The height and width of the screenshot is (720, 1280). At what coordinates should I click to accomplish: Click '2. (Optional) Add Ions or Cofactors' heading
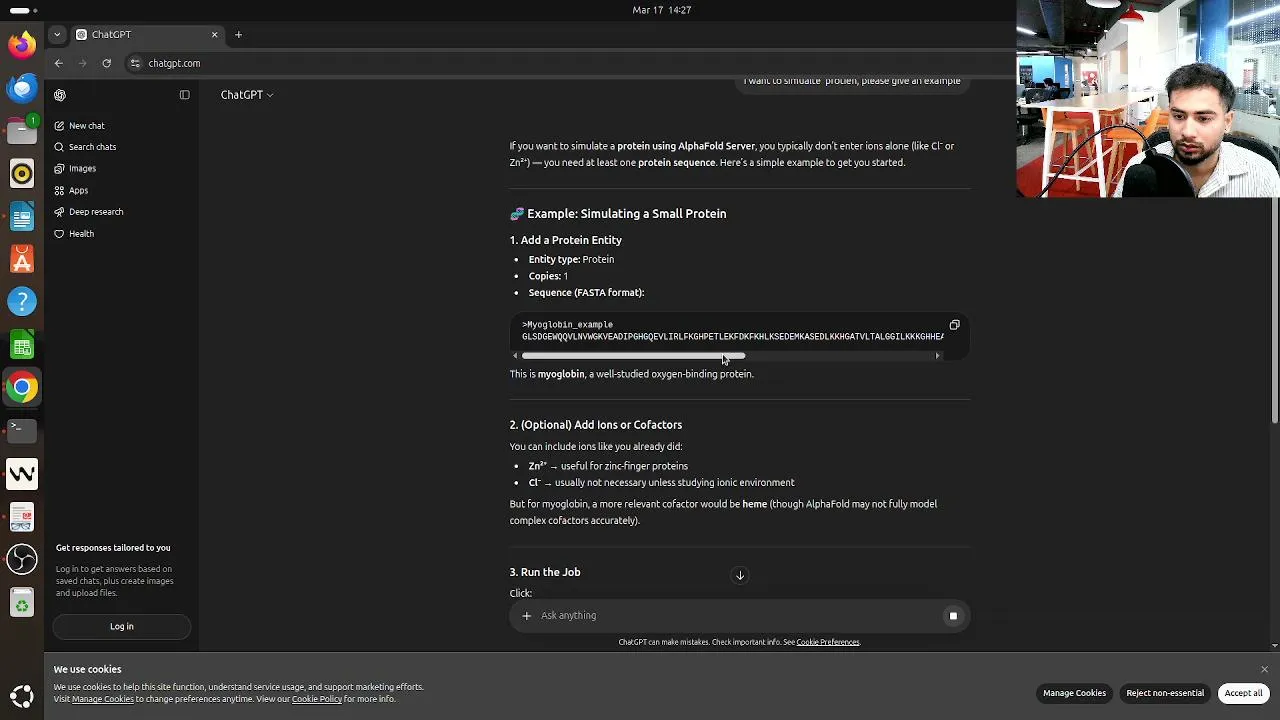[x=596, y=425]
